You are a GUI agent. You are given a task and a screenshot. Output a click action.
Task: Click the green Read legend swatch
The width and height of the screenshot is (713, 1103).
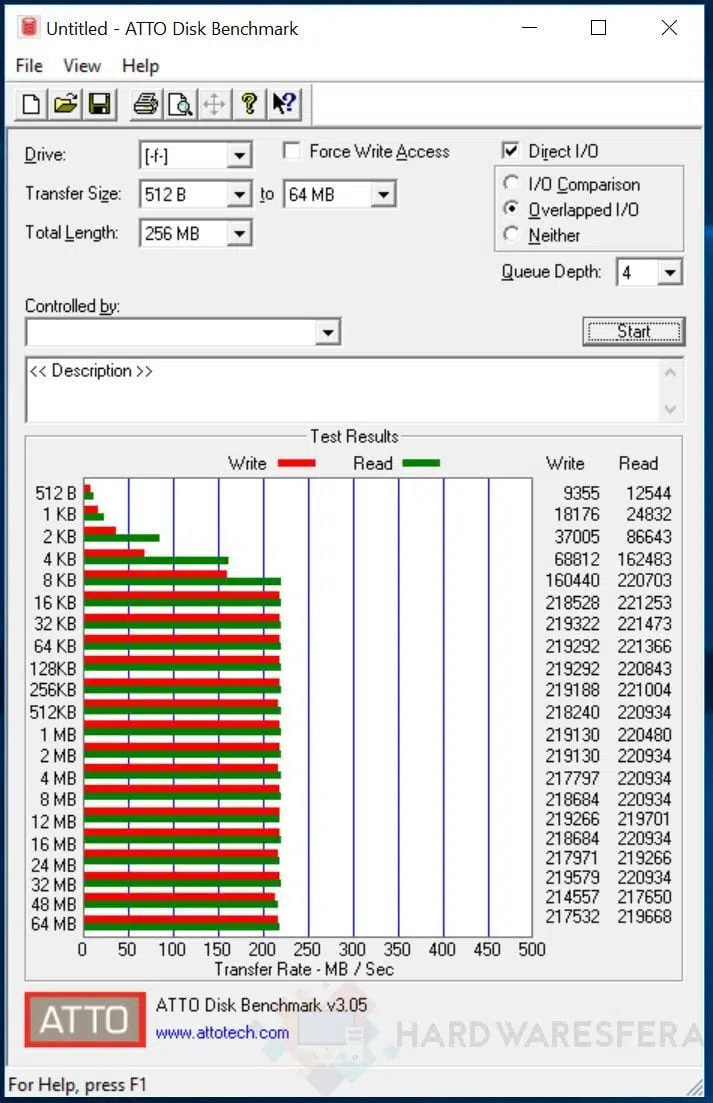[421, 463]
